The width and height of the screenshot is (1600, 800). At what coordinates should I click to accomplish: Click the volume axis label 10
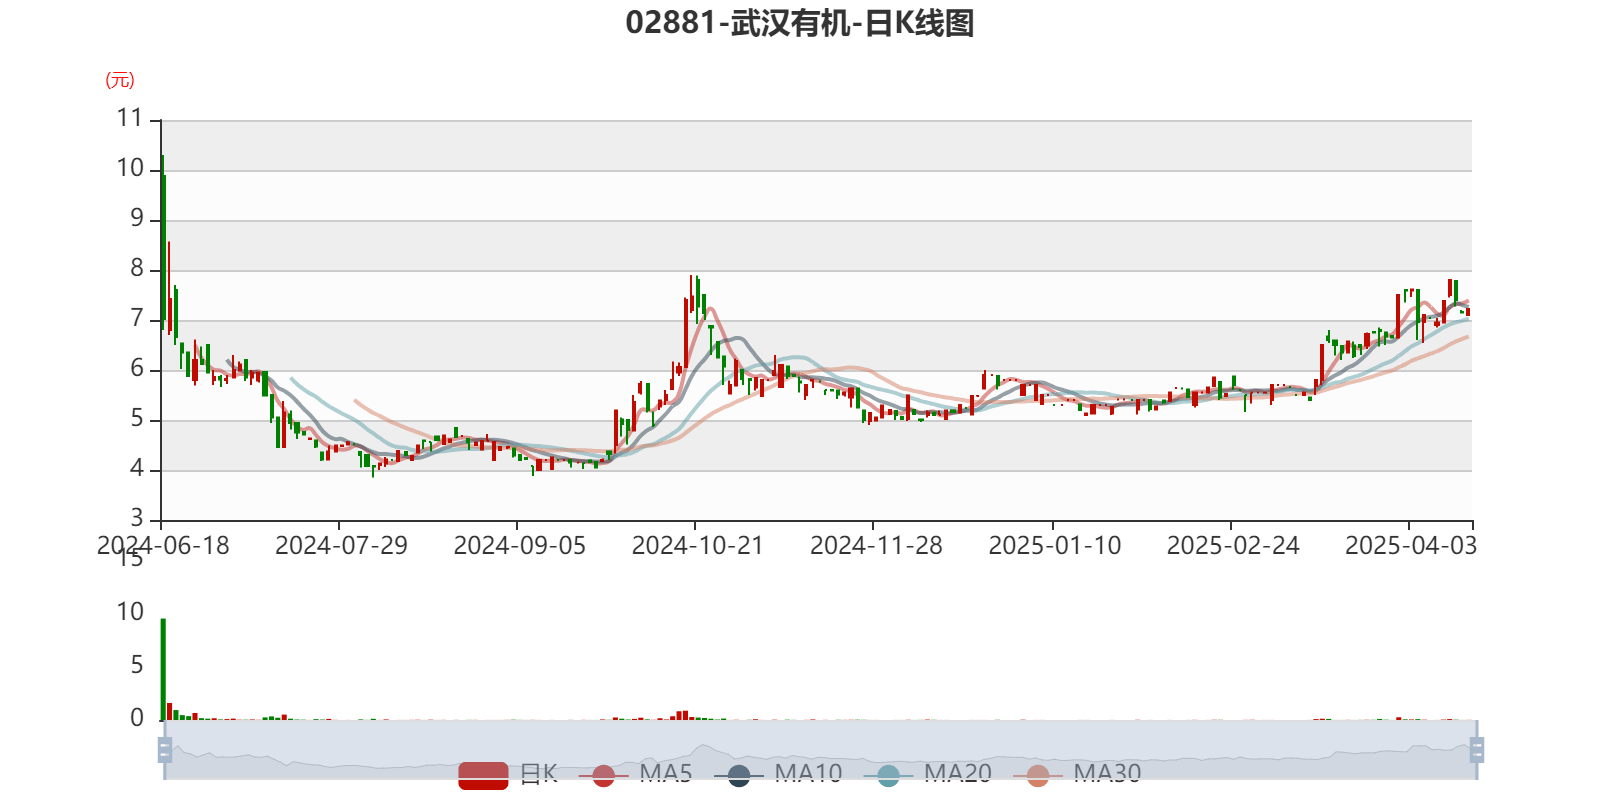[x=130, y=612]
